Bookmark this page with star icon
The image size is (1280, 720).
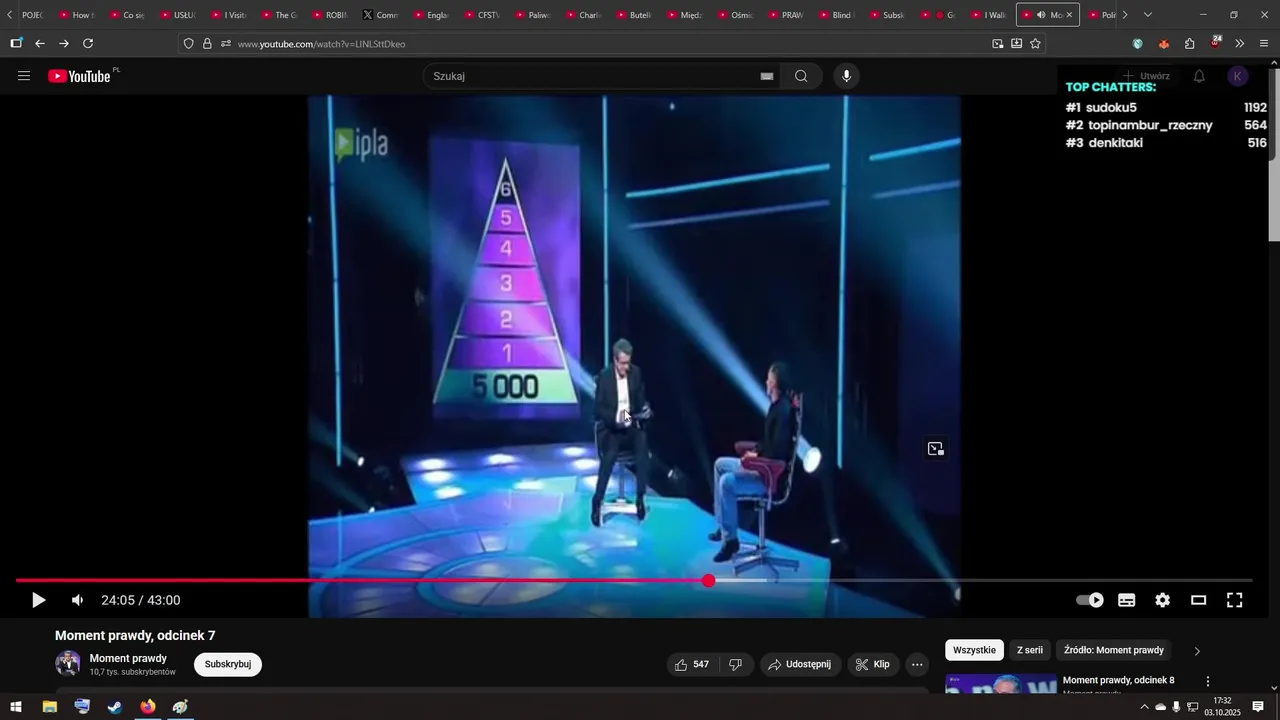click(1035, 44)
